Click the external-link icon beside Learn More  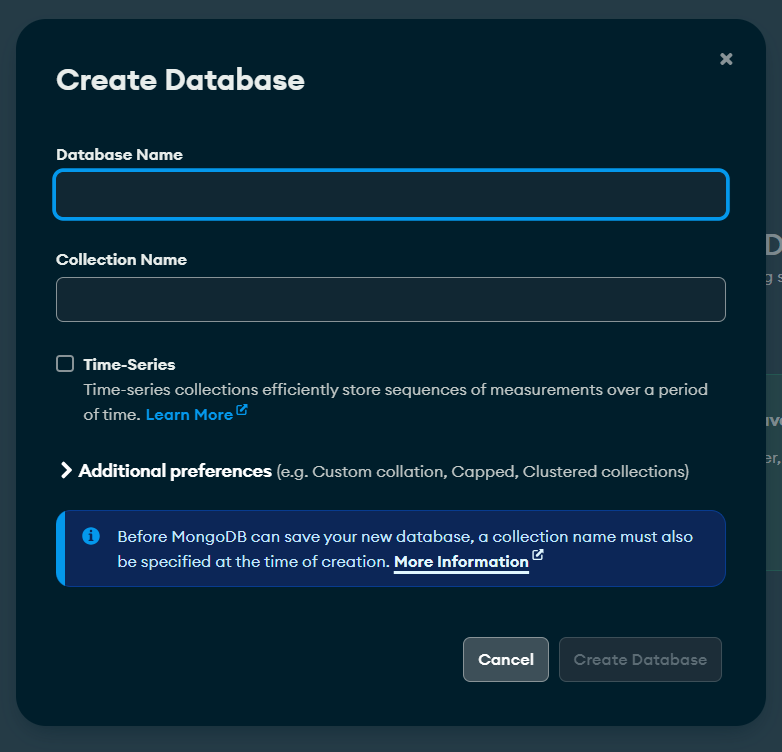[x=242, y=411]
